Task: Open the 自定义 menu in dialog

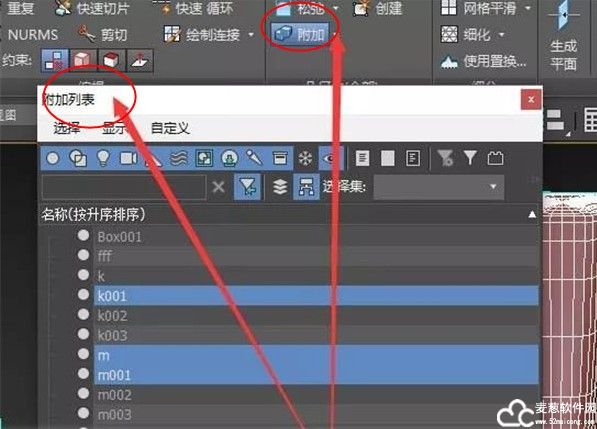Action: pos(170,128)
